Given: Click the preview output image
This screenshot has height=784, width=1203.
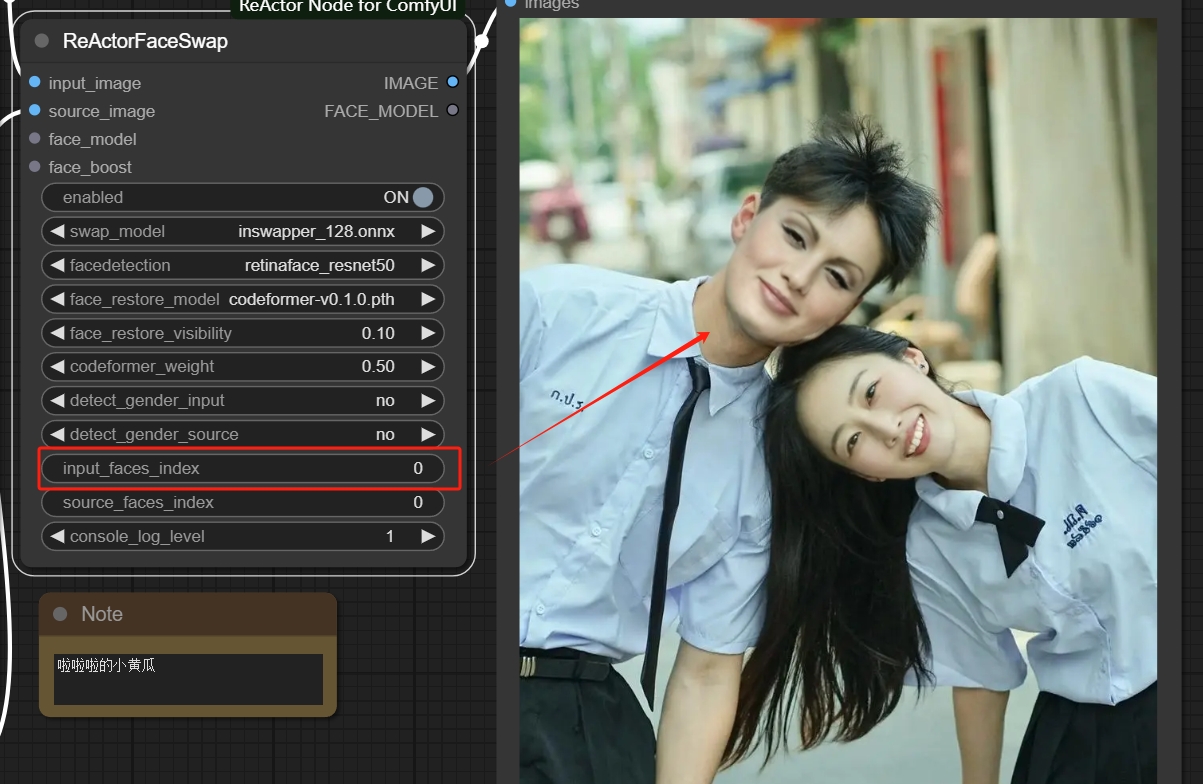Looking at the screenshot, I should coord(837,400).
